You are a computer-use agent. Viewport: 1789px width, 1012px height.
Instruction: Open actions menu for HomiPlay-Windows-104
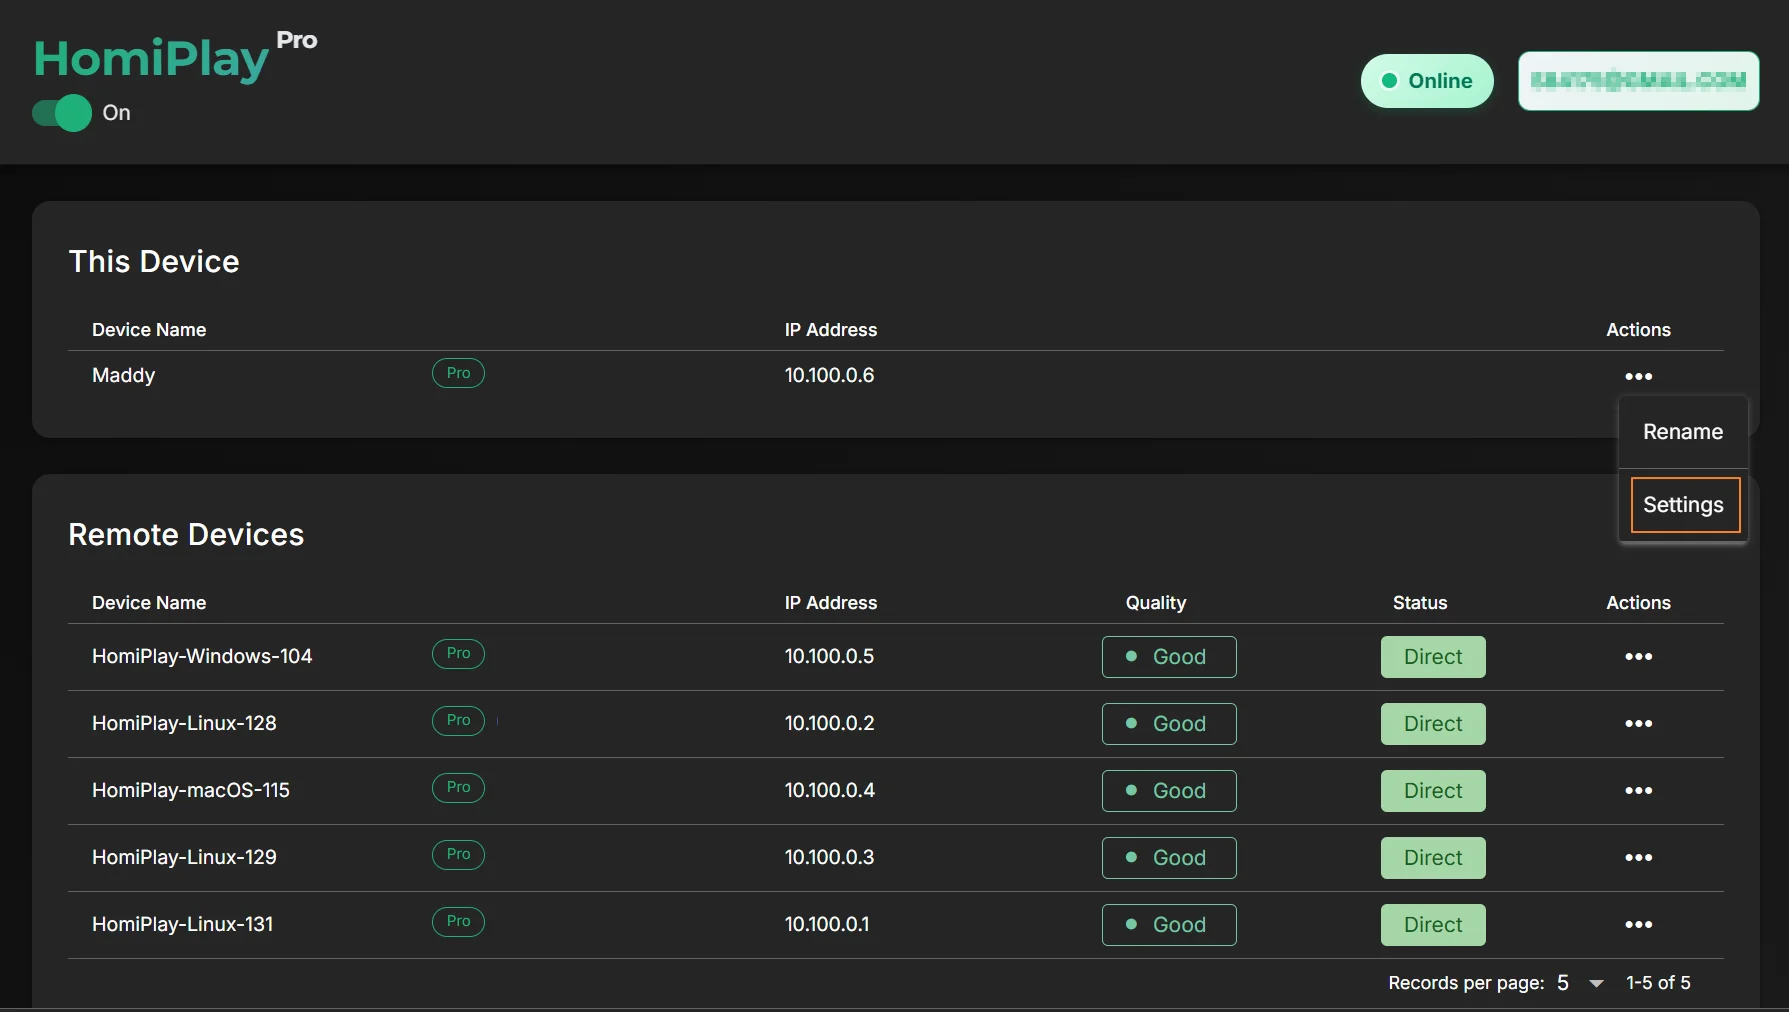(x=1638, y=657)
